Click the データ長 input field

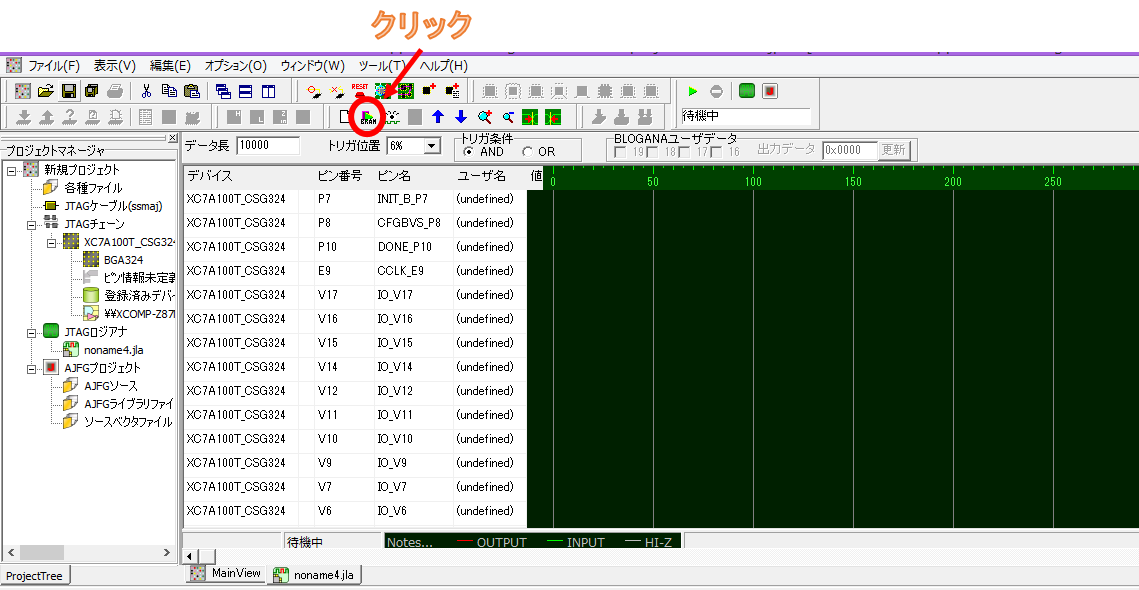268,146
